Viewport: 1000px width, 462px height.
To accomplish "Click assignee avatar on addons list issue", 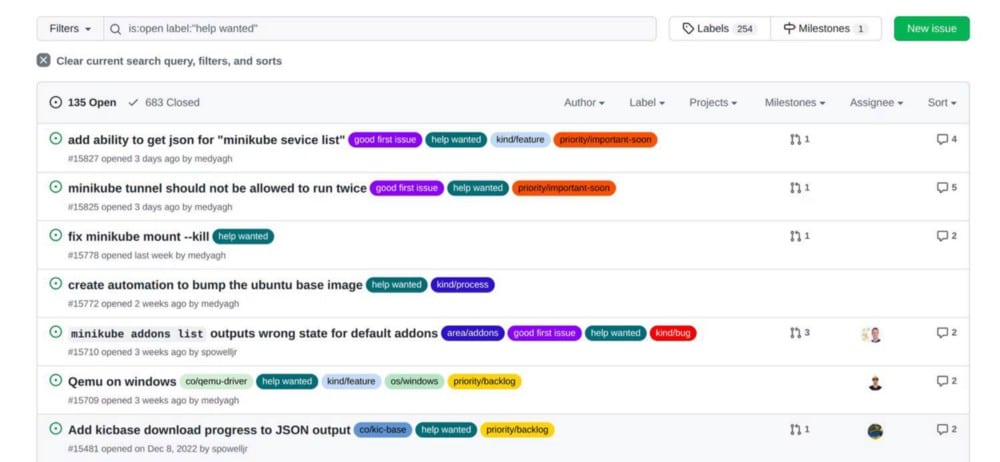I will coord(872,335).
